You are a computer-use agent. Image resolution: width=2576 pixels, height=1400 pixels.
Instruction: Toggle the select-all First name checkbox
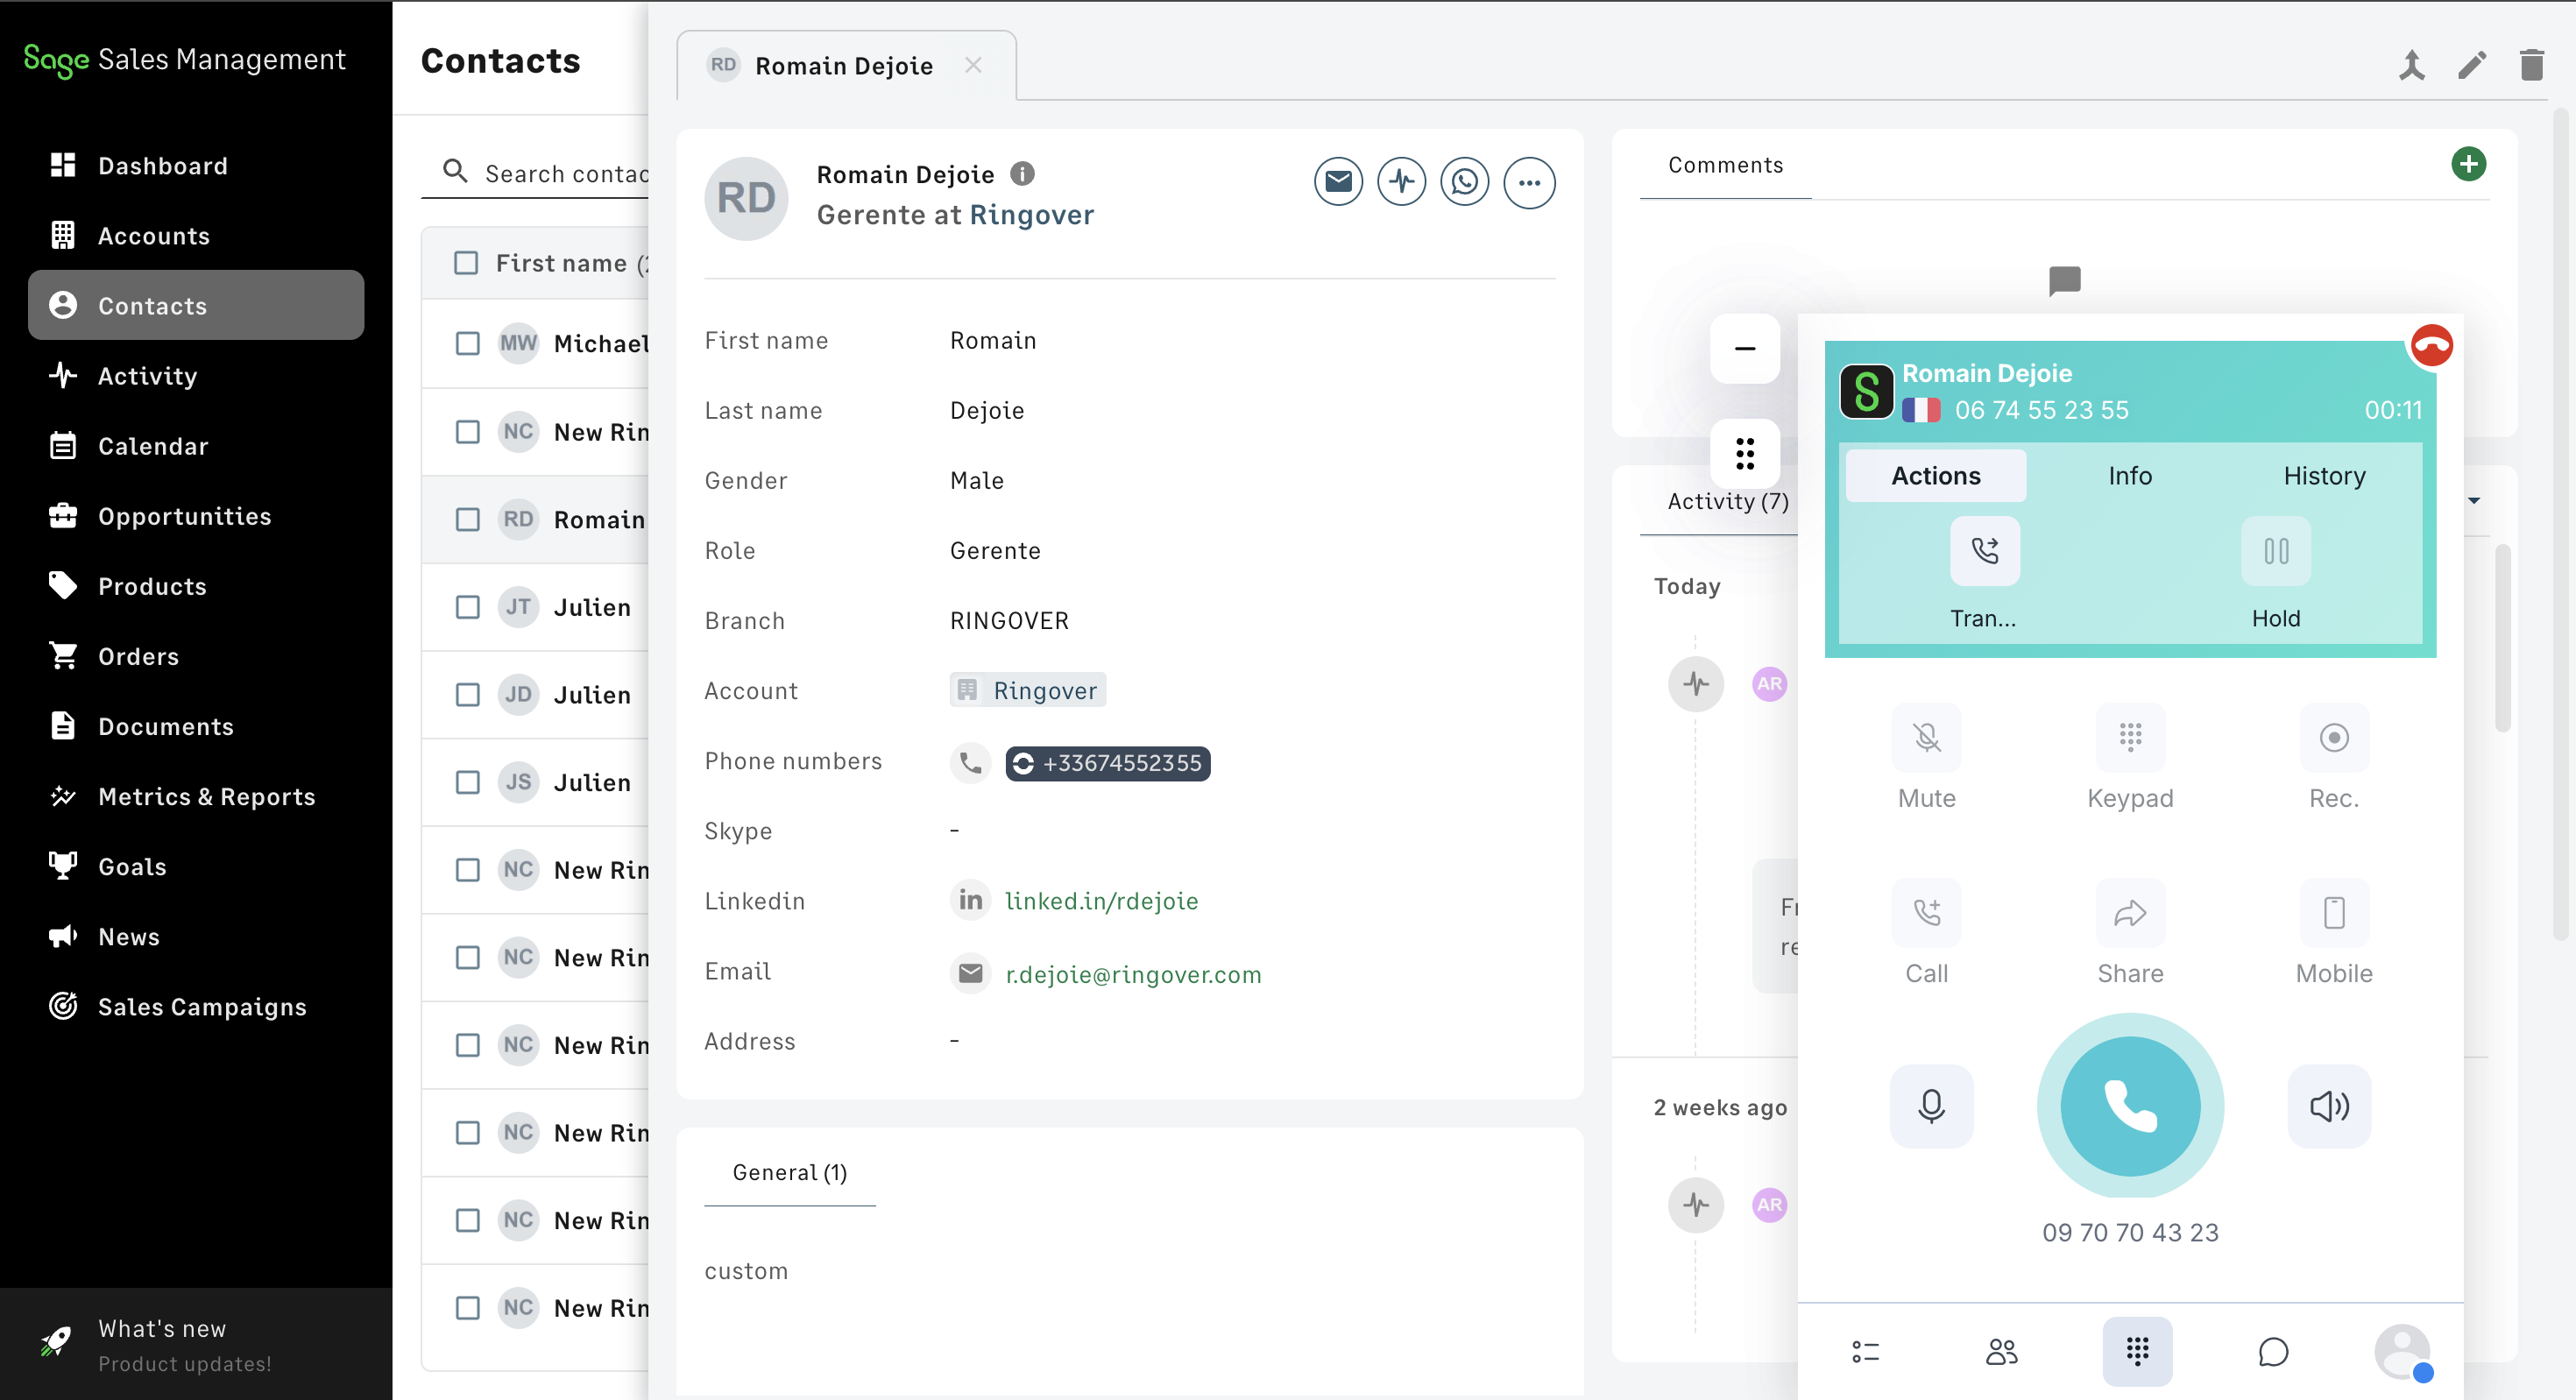click(466, 263)
